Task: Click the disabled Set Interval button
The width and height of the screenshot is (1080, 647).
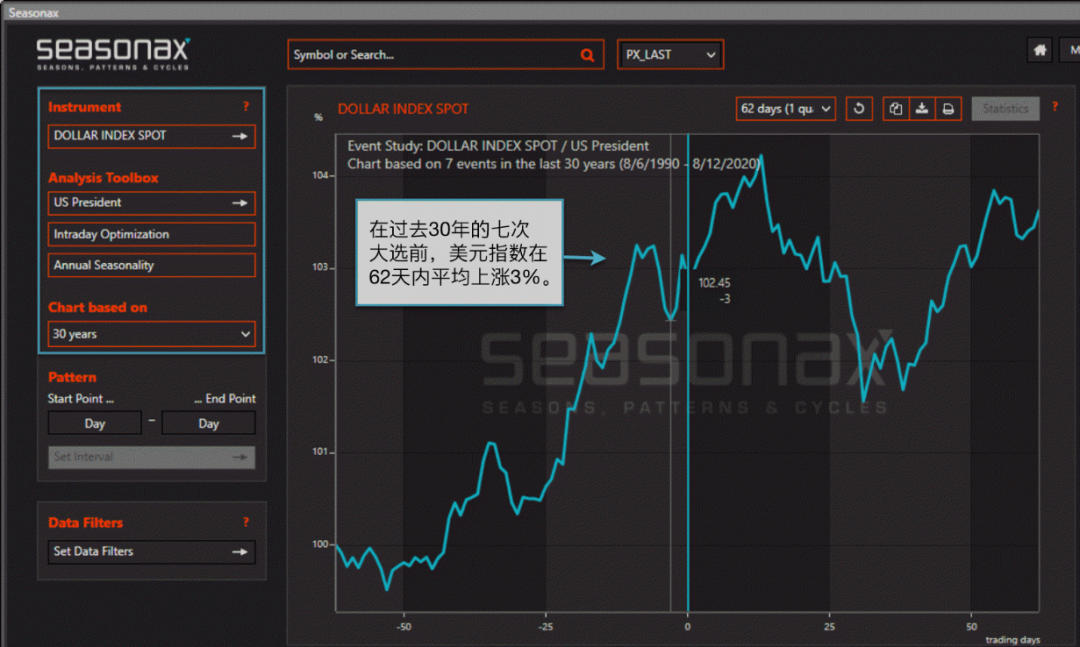Action: [x=152, y=457]
